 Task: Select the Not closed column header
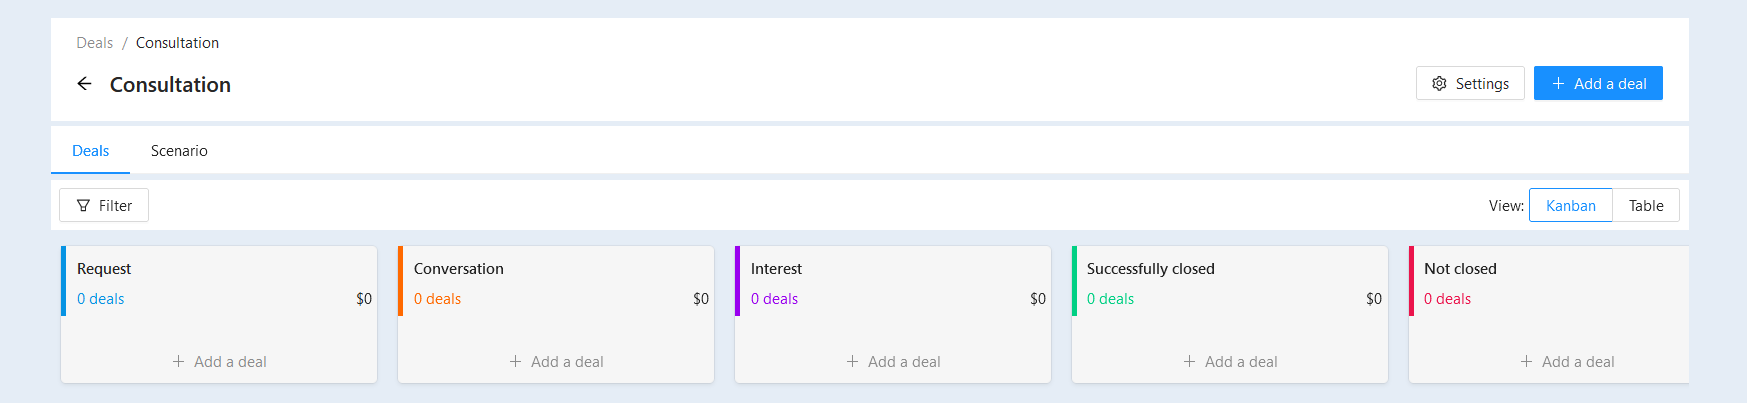(1460, 269)
